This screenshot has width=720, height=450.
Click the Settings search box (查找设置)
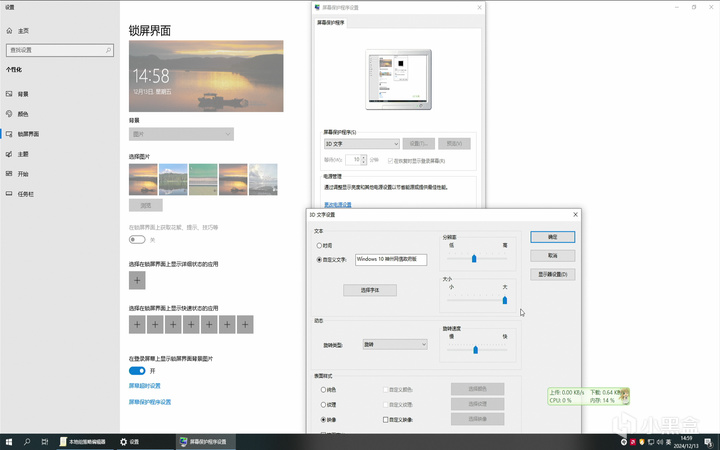tap(60, 50)
